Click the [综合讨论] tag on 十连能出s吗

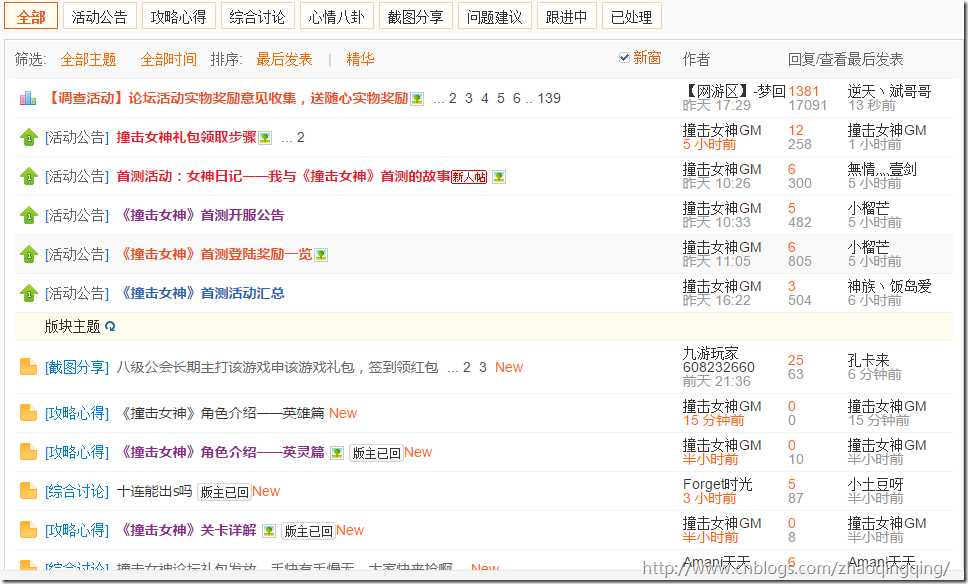pyautogui.click(x=77, y=491)
